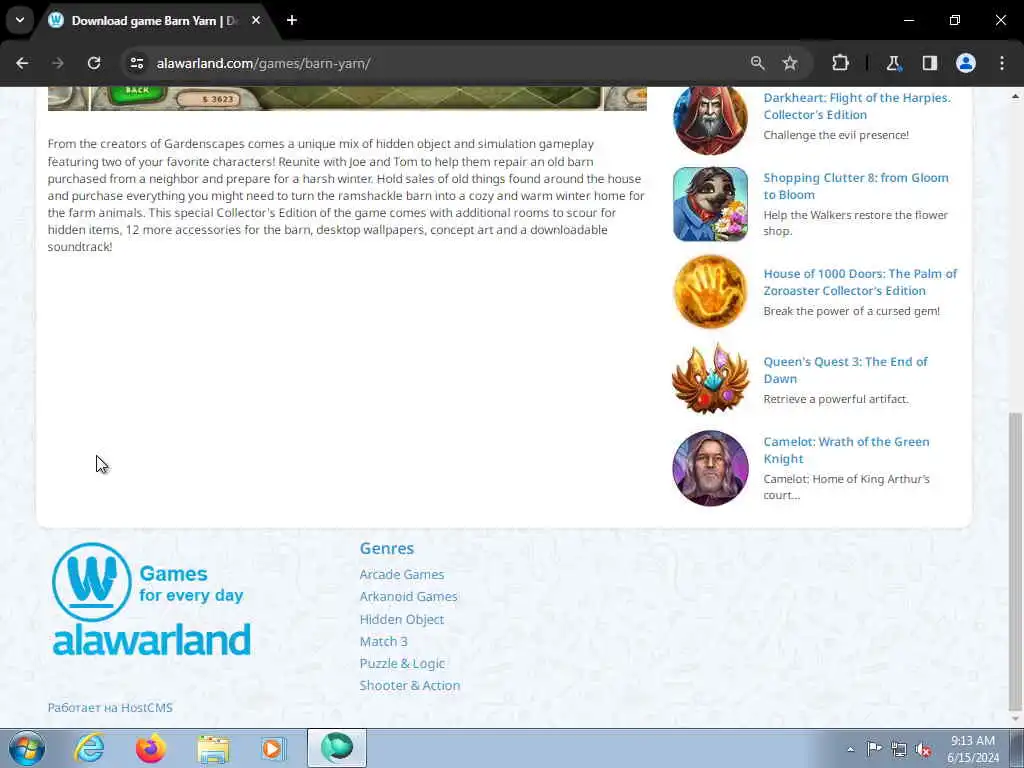Toggle the browser side panel
Screen dimensions: 1024x768
pos(930,63)
